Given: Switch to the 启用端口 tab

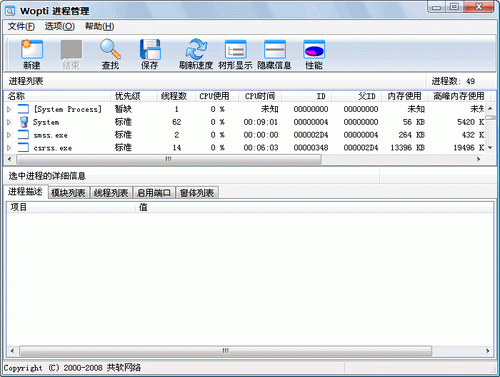Looking at the screenshot, I should pyautogui.click(x=154, y=193).
